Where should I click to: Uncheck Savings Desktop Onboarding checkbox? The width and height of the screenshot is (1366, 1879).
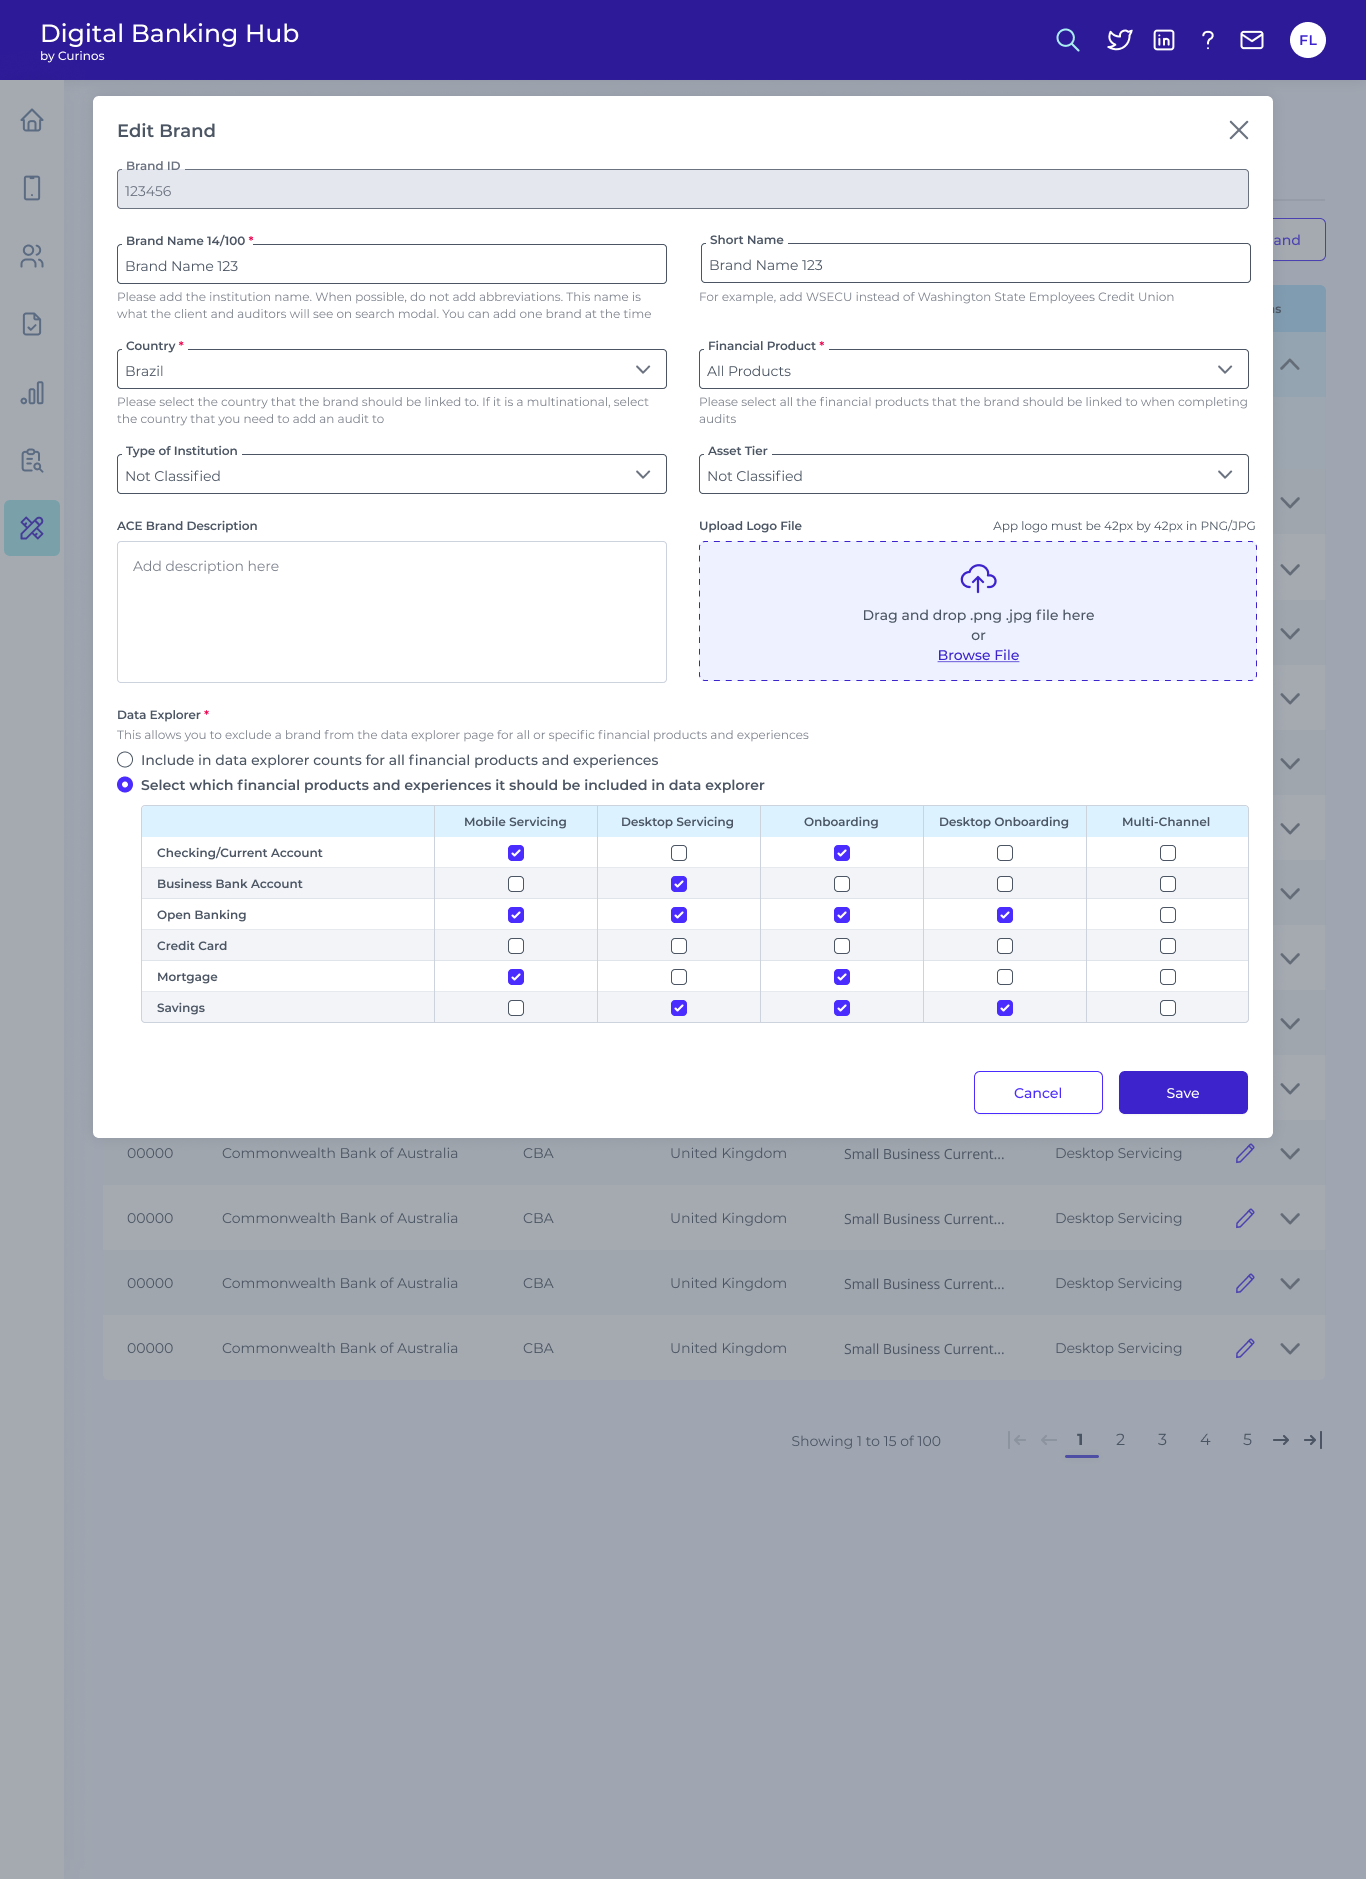click(1005, 1008)
